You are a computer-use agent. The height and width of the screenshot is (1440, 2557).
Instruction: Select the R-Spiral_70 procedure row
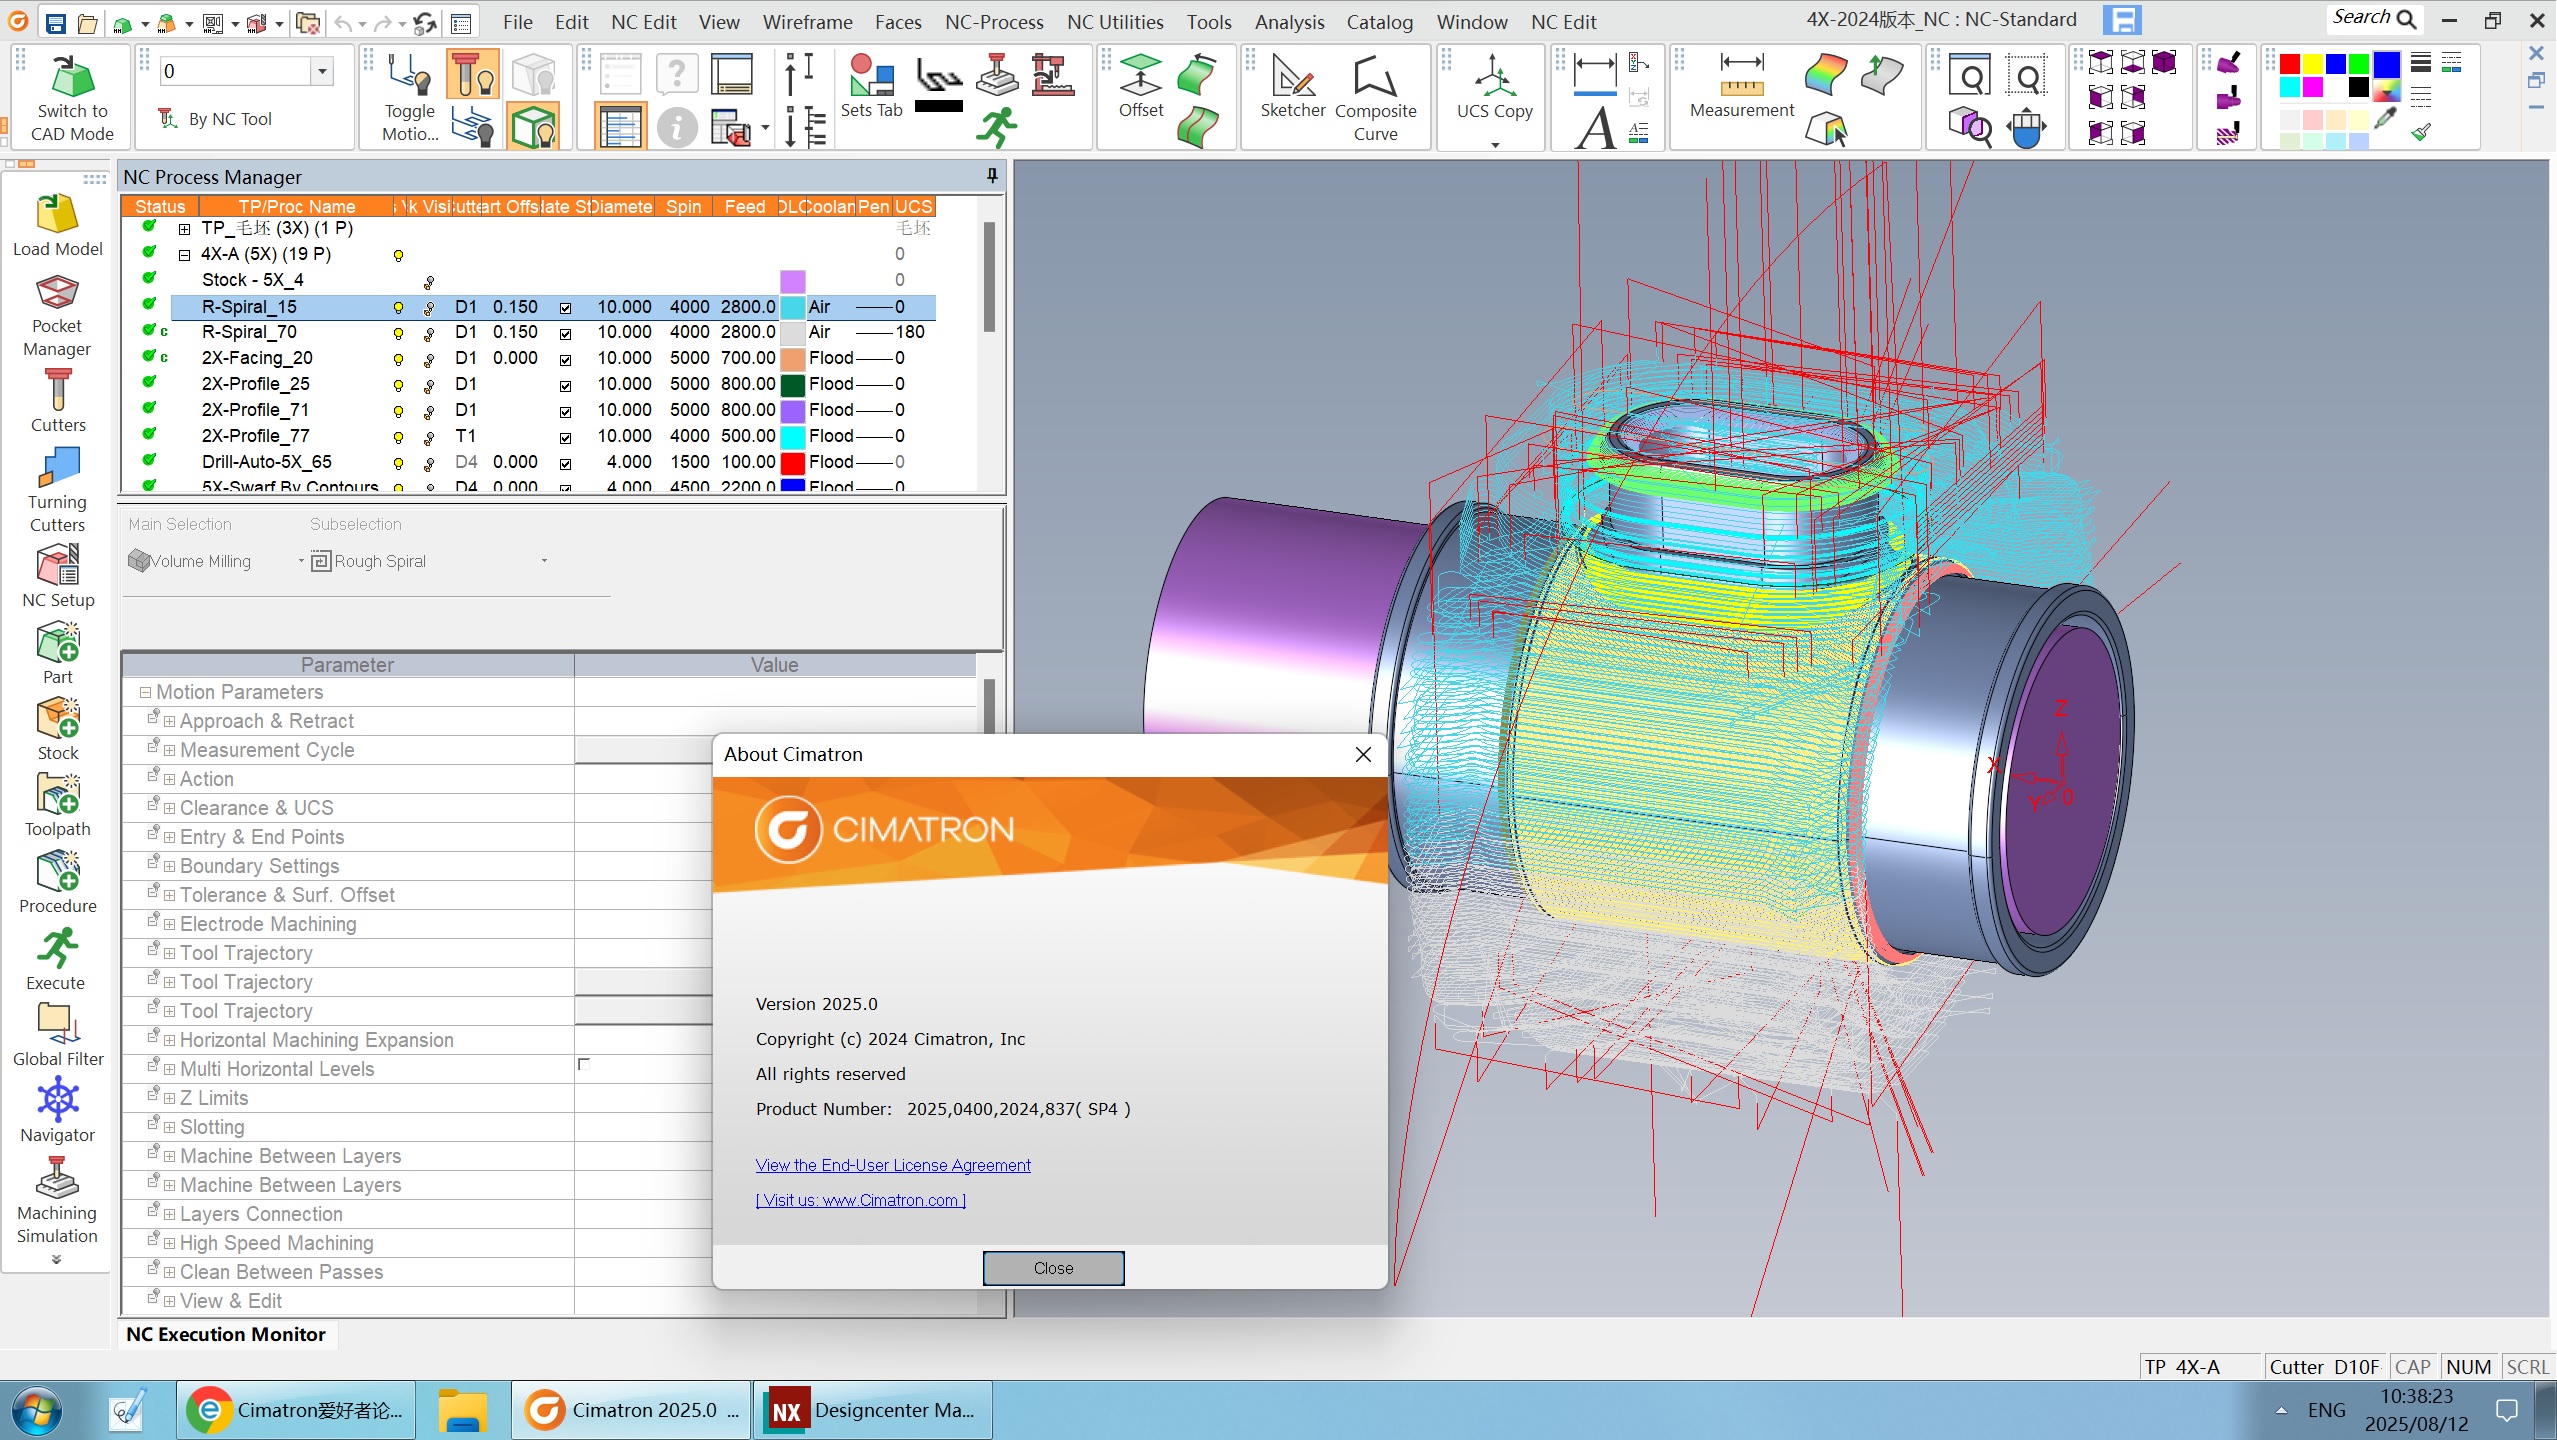click(553, 332)
